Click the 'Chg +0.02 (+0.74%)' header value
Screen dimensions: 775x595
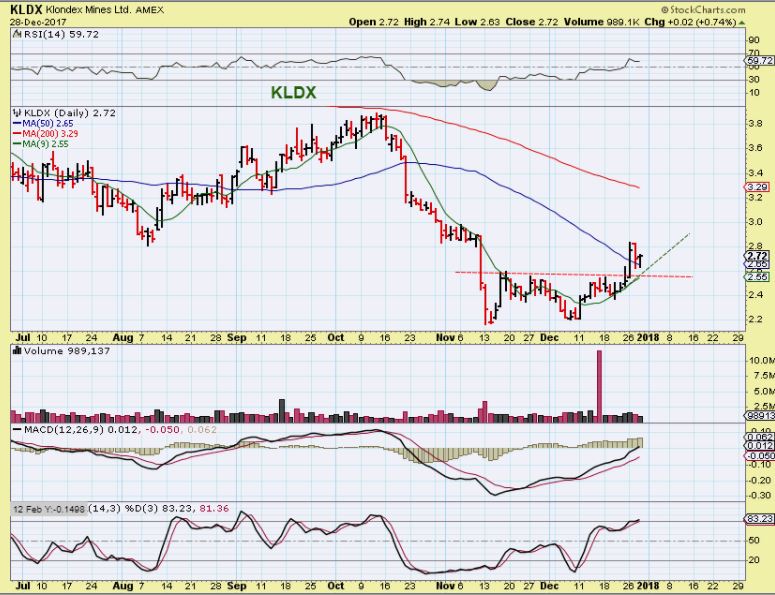pos(690,22)
